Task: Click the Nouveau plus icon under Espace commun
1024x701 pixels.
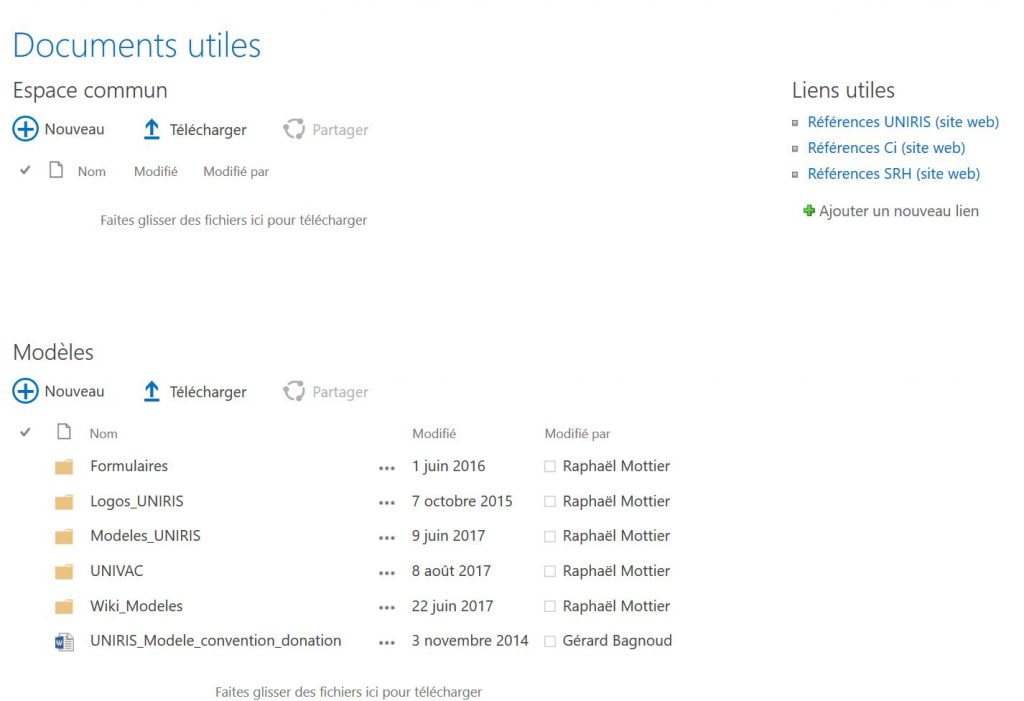Action: (25, 129)
